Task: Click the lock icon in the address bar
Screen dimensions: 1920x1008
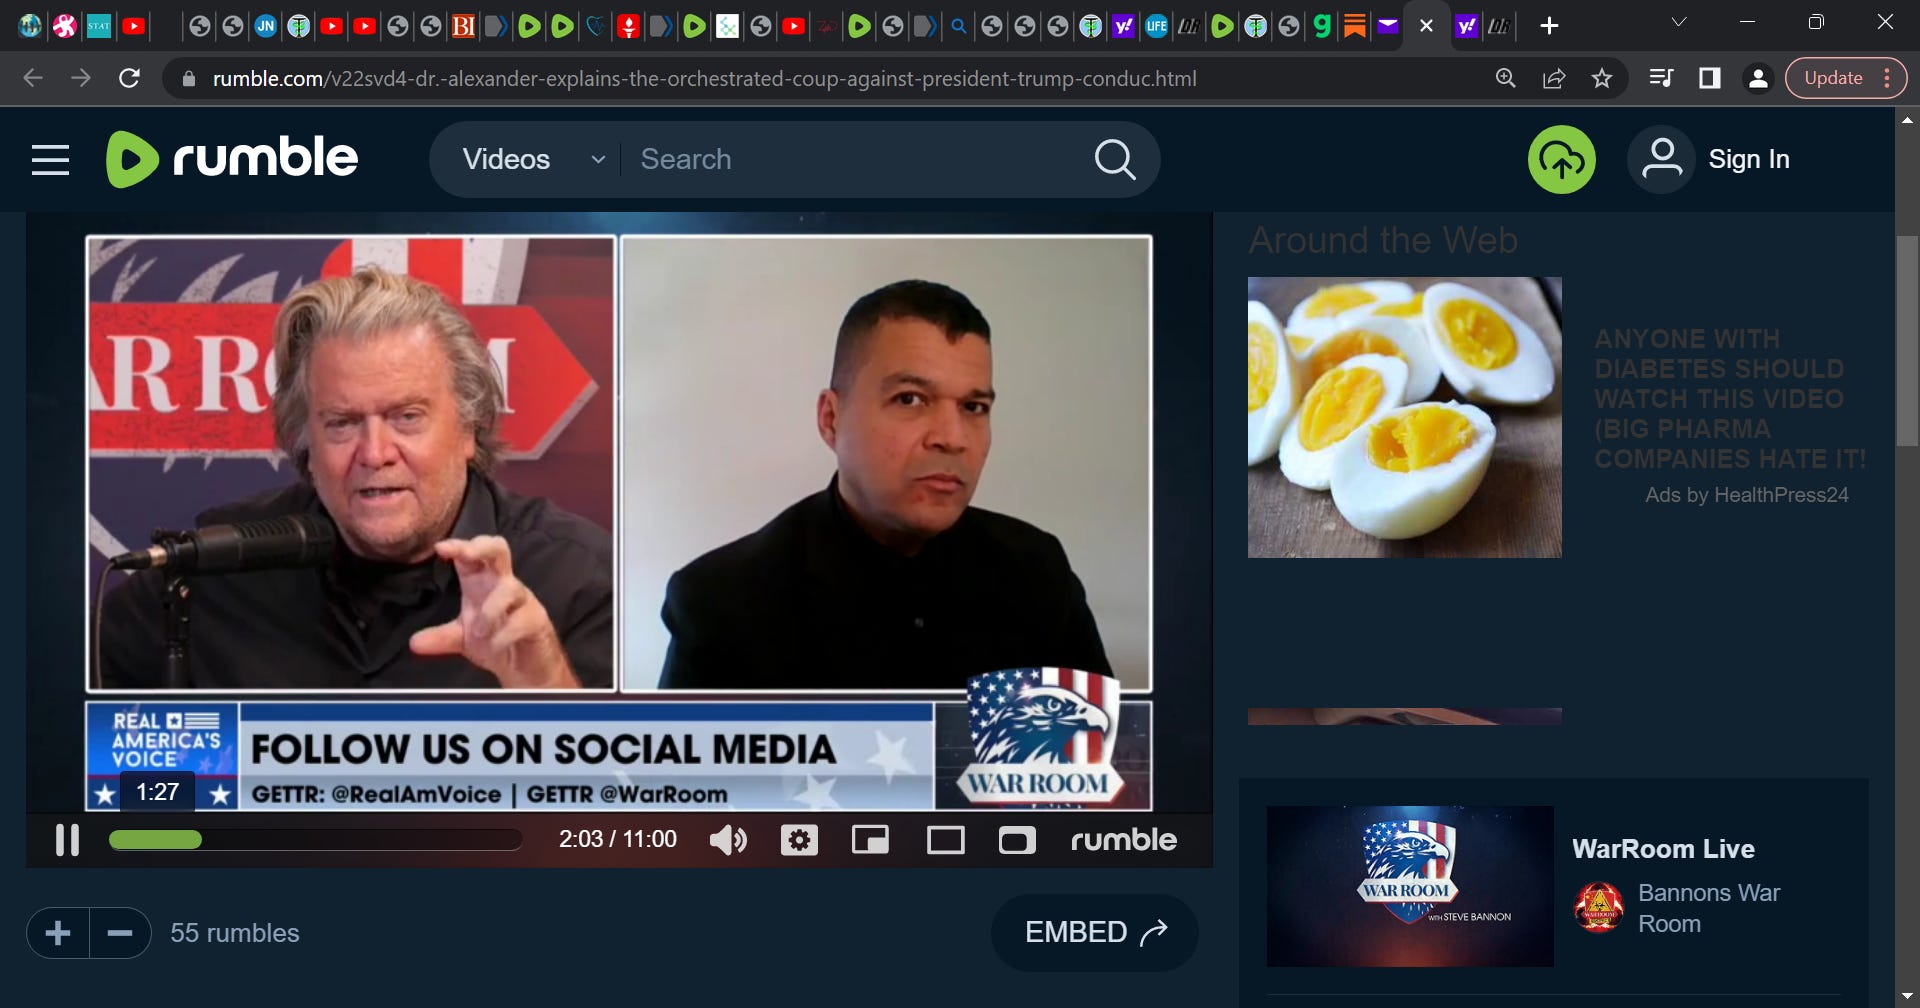Action: coord(188,79)
